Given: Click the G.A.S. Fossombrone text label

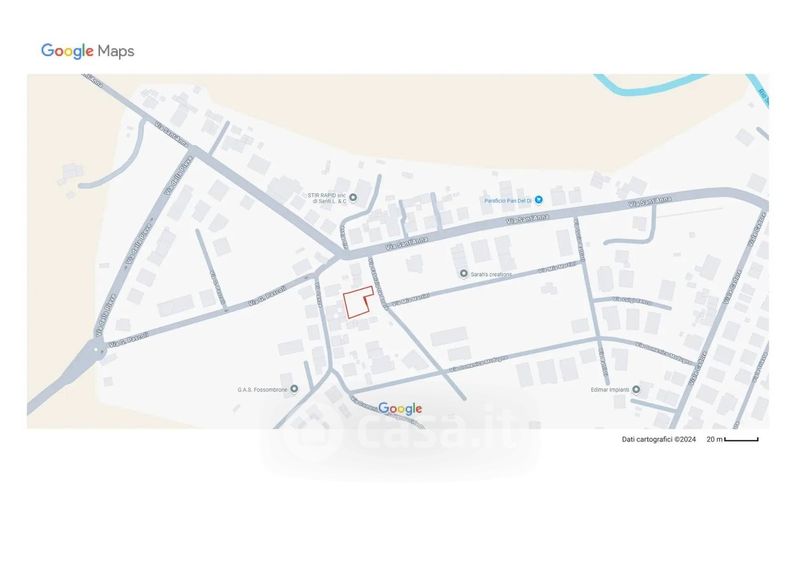Looking at the screenshot, I should pos(263,389).
